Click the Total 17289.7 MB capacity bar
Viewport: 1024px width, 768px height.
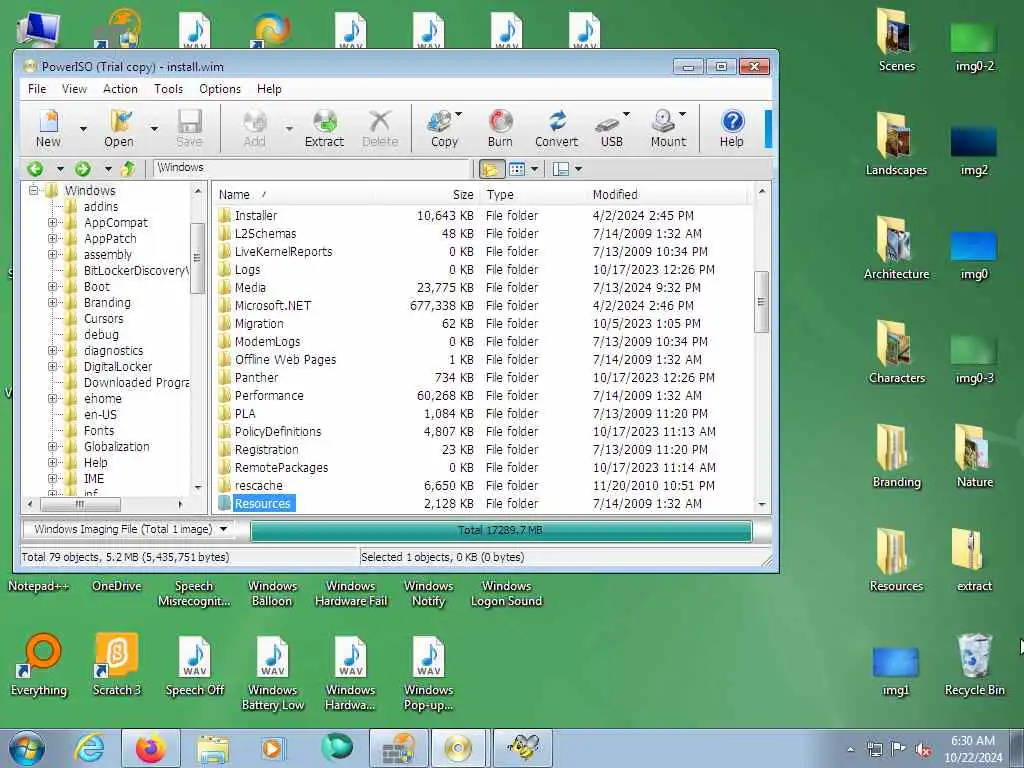[501, 530]
